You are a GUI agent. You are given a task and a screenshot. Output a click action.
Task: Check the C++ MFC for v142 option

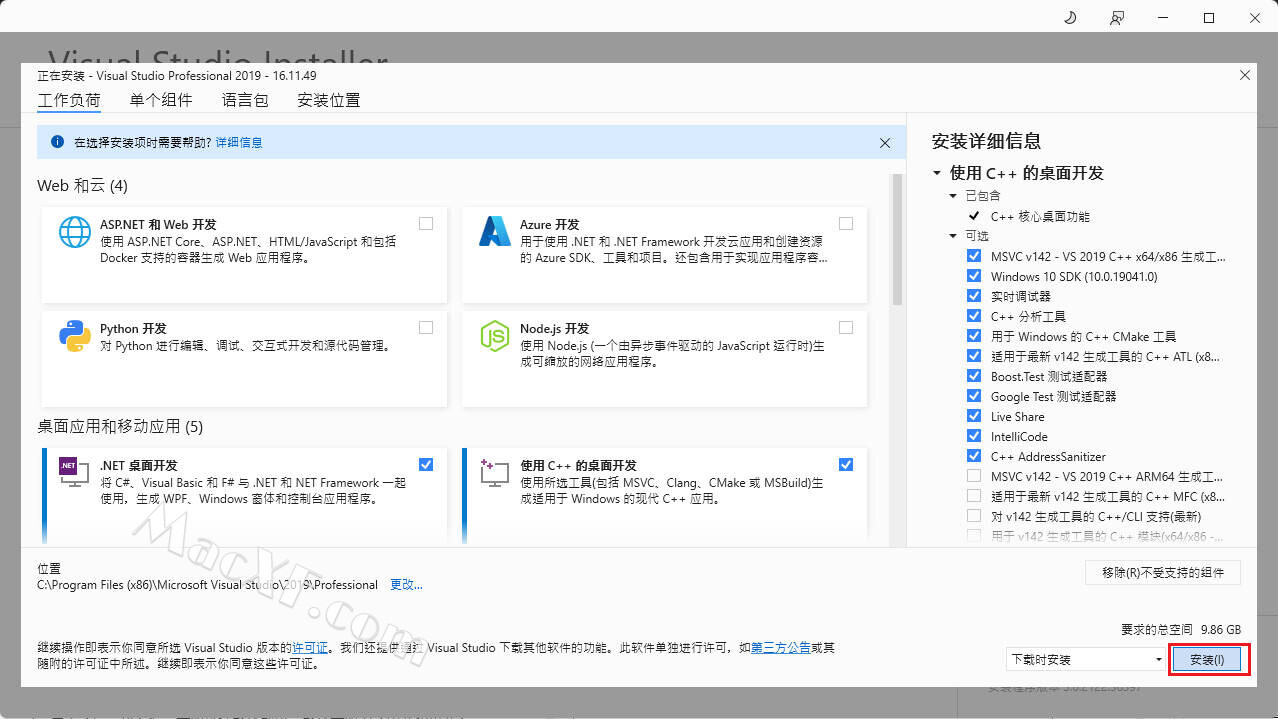974,496
